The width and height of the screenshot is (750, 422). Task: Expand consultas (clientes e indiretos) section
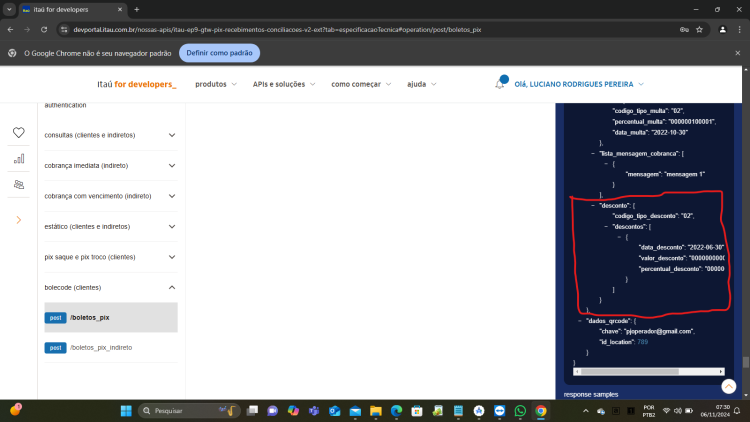click(111, 135)
